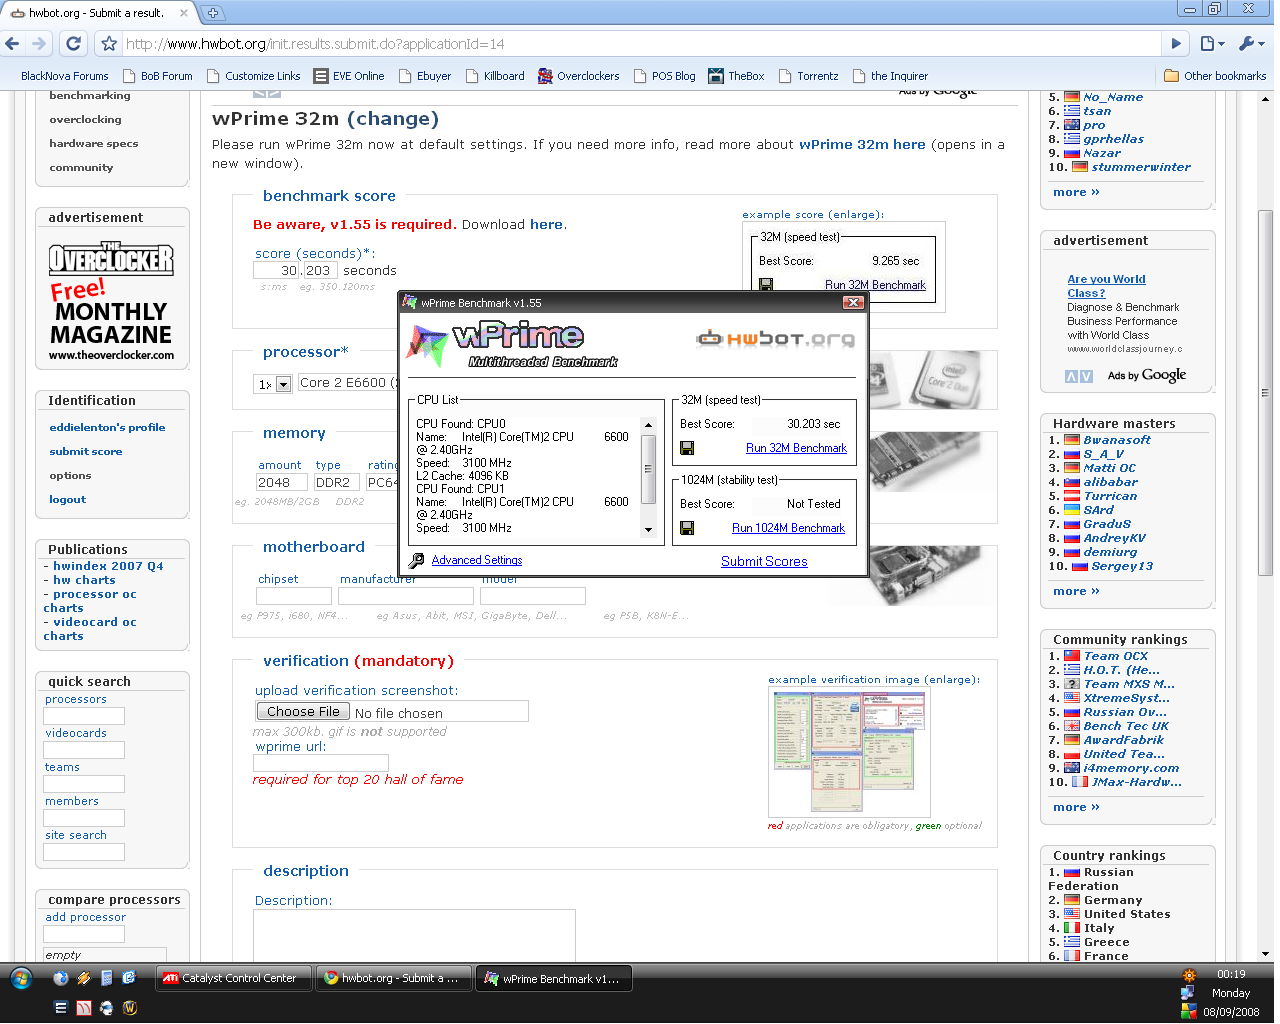Reload the hwbot page

tap(73, 44)
